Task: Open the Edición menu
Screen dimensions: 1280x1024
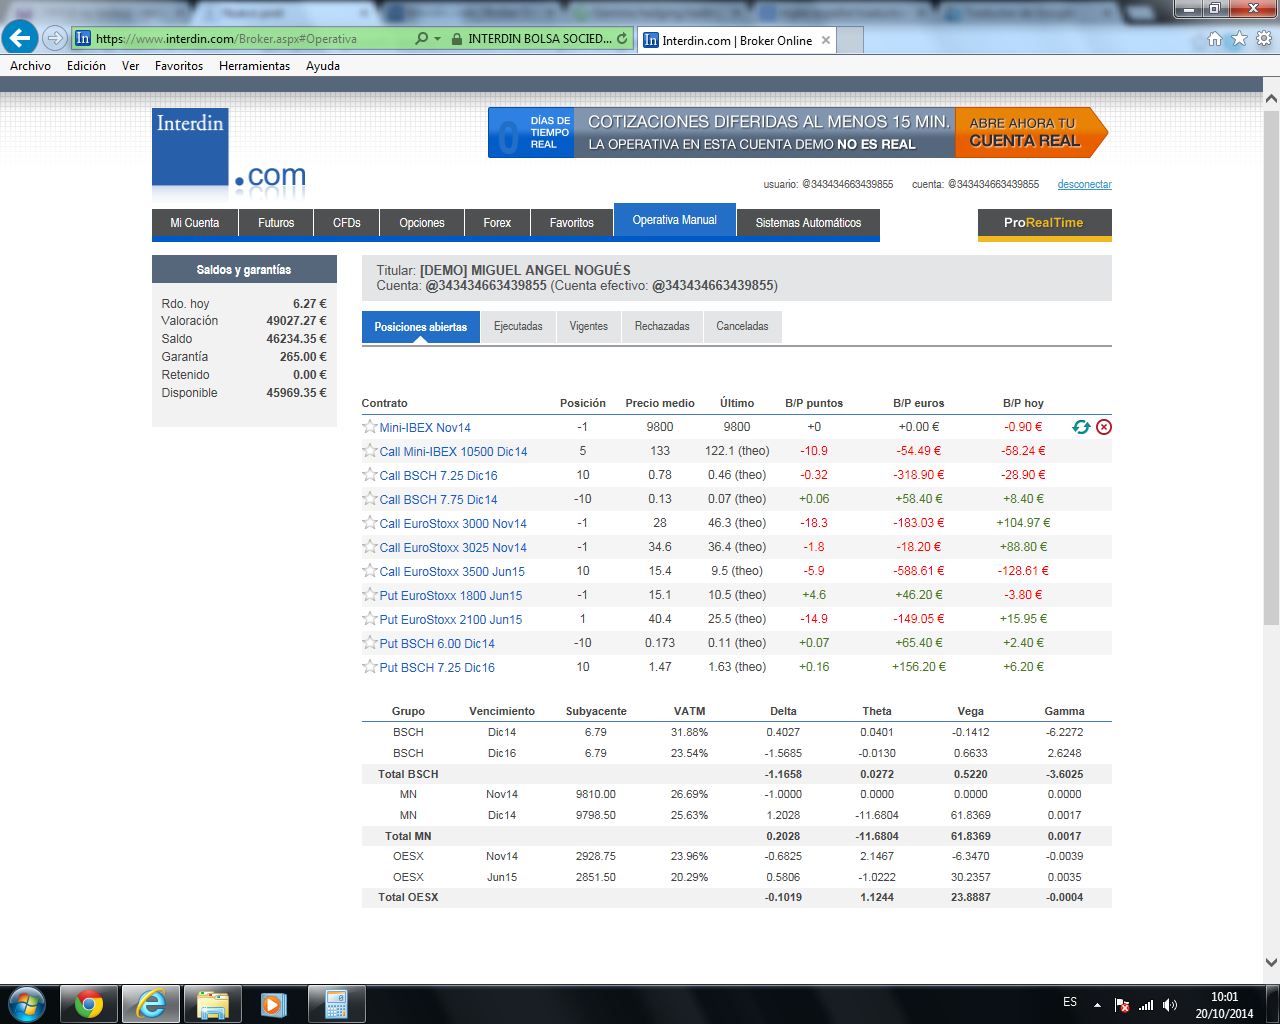Action: (x=86, y=66)
